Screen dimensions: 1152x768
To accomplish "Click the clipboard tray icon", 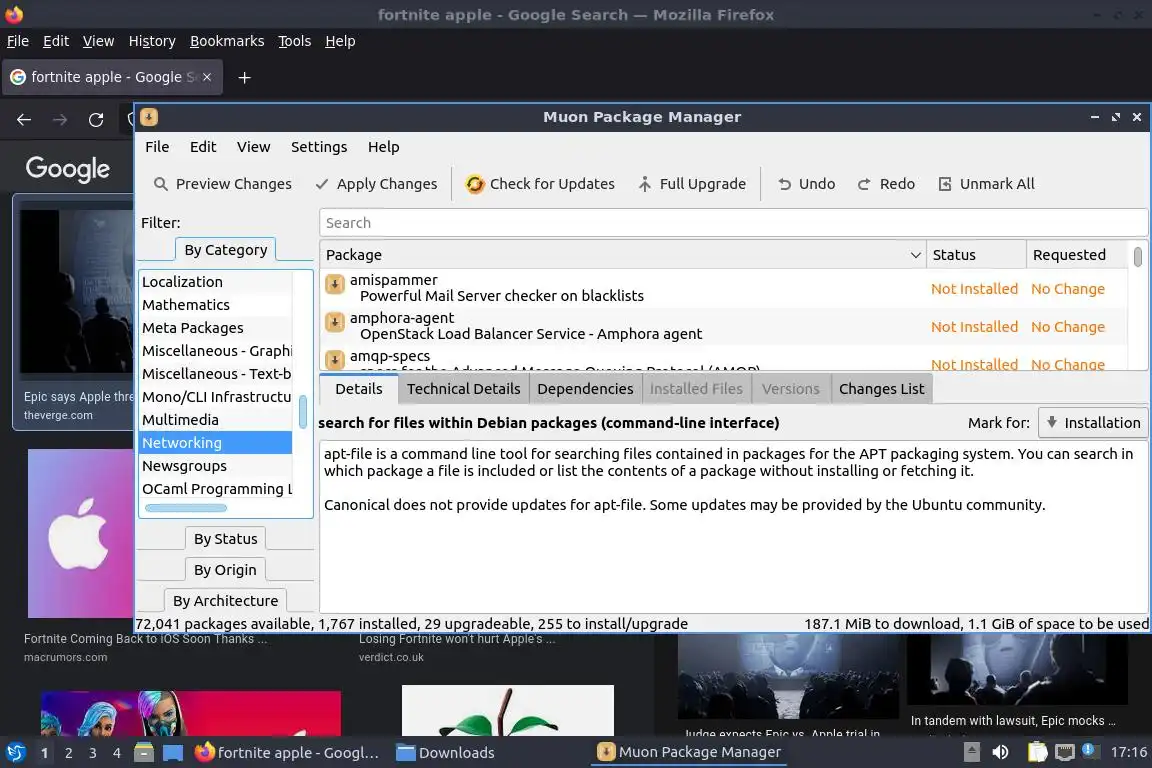I will (x=1037, y=752).
